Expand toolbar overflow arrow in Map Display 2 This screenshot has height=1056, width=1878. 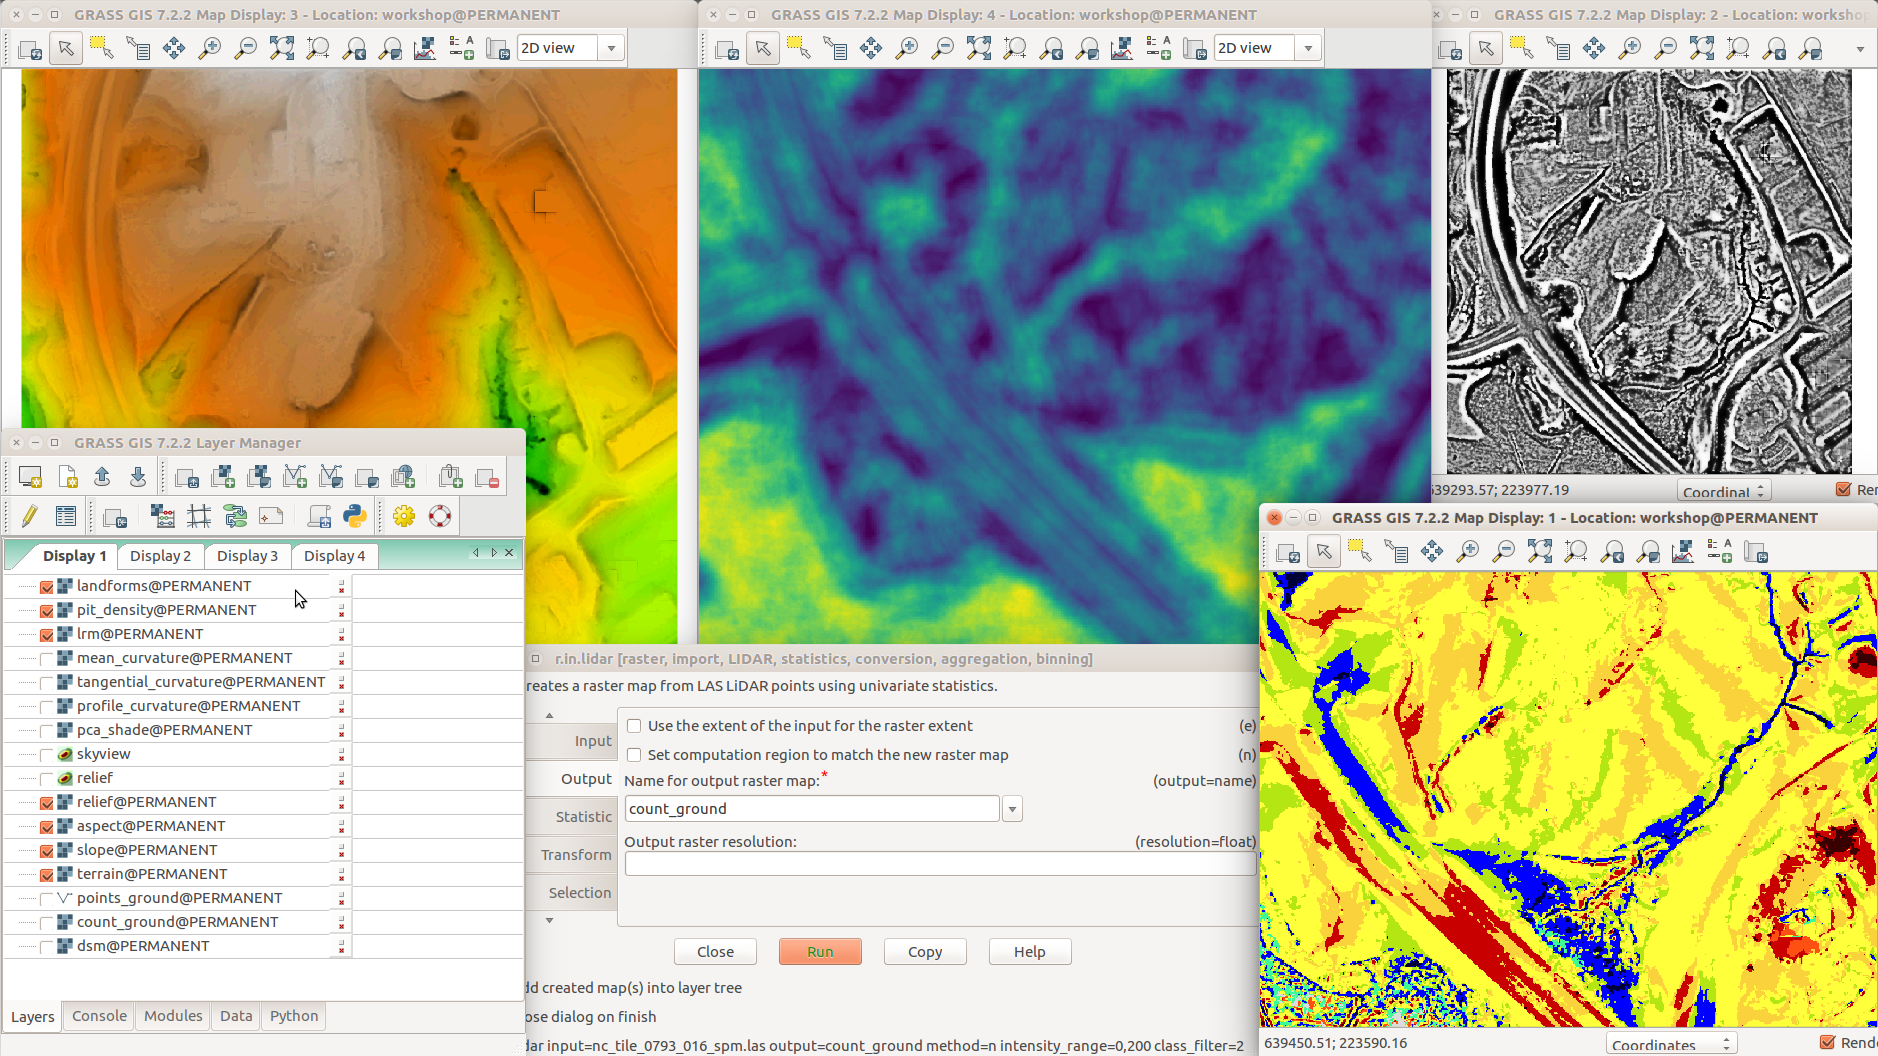click(1860, 49)
